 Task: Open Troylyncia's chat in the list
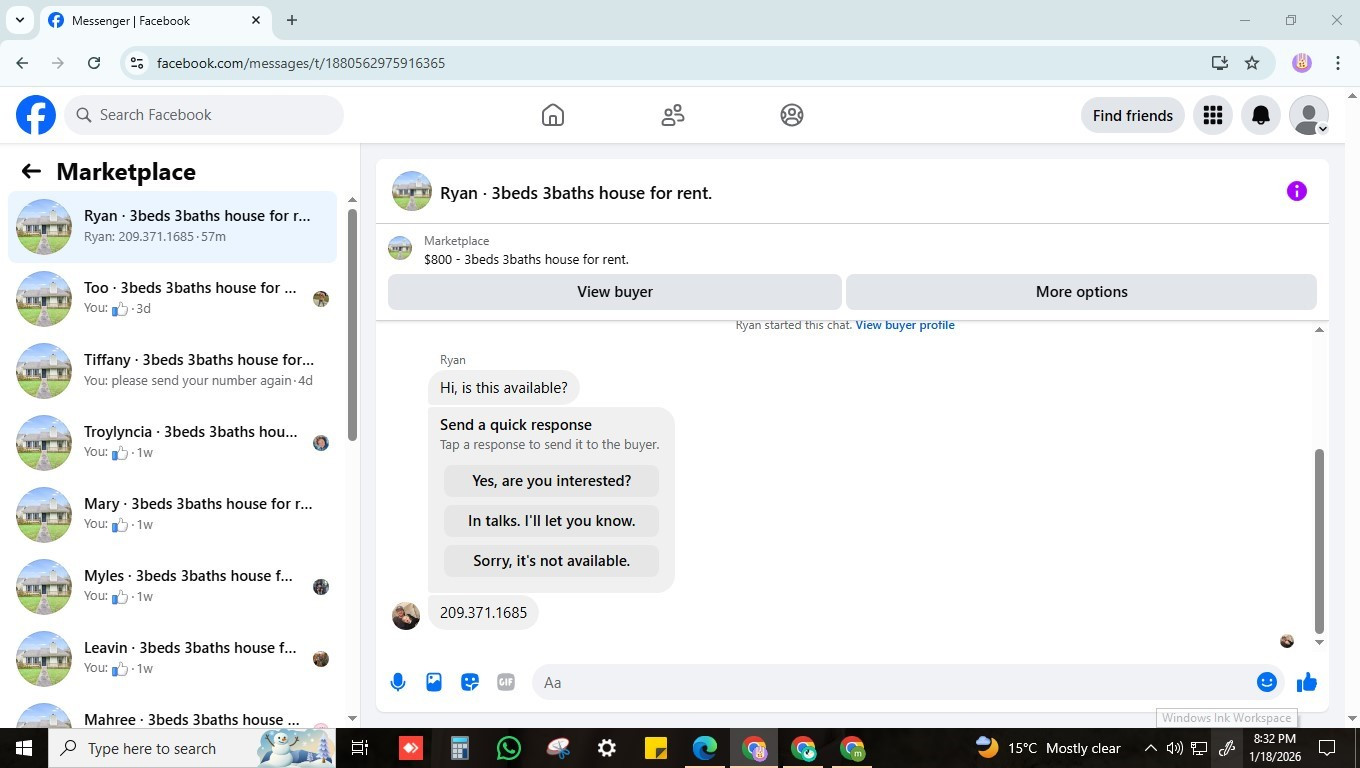click(173, 443)
